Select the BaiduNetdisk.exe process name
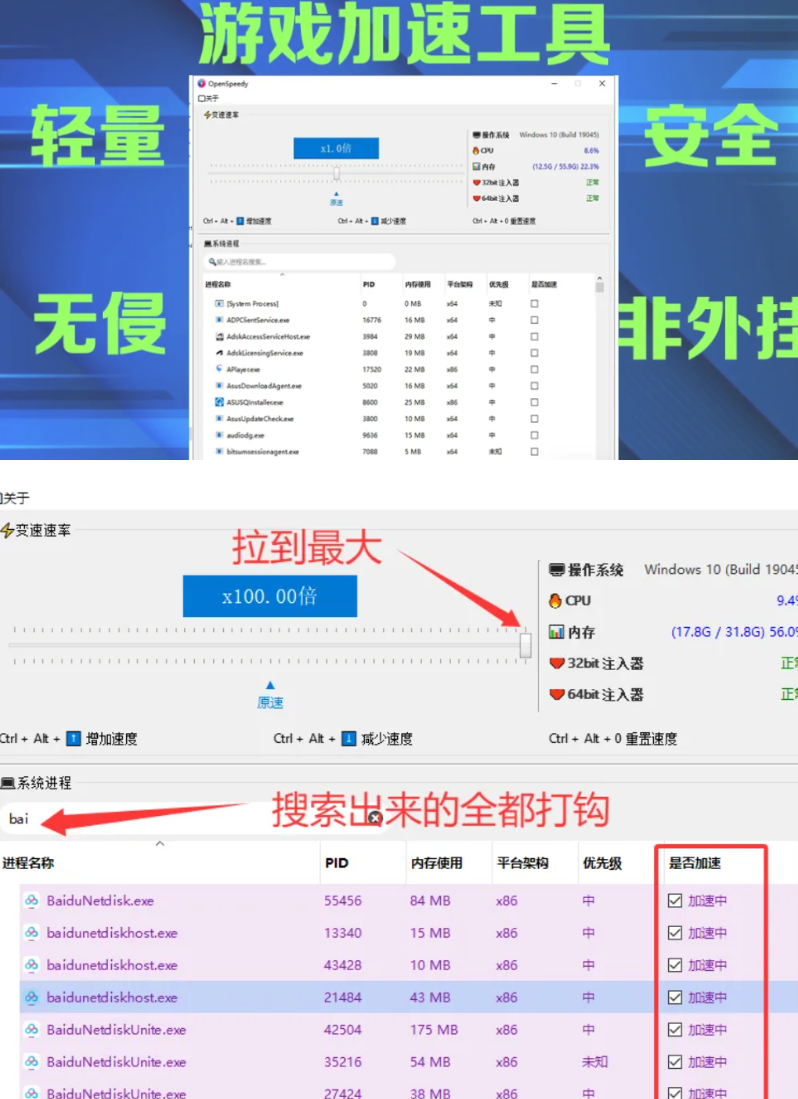This screenshot has width=798, height=1099. click(x=100, y=901)
